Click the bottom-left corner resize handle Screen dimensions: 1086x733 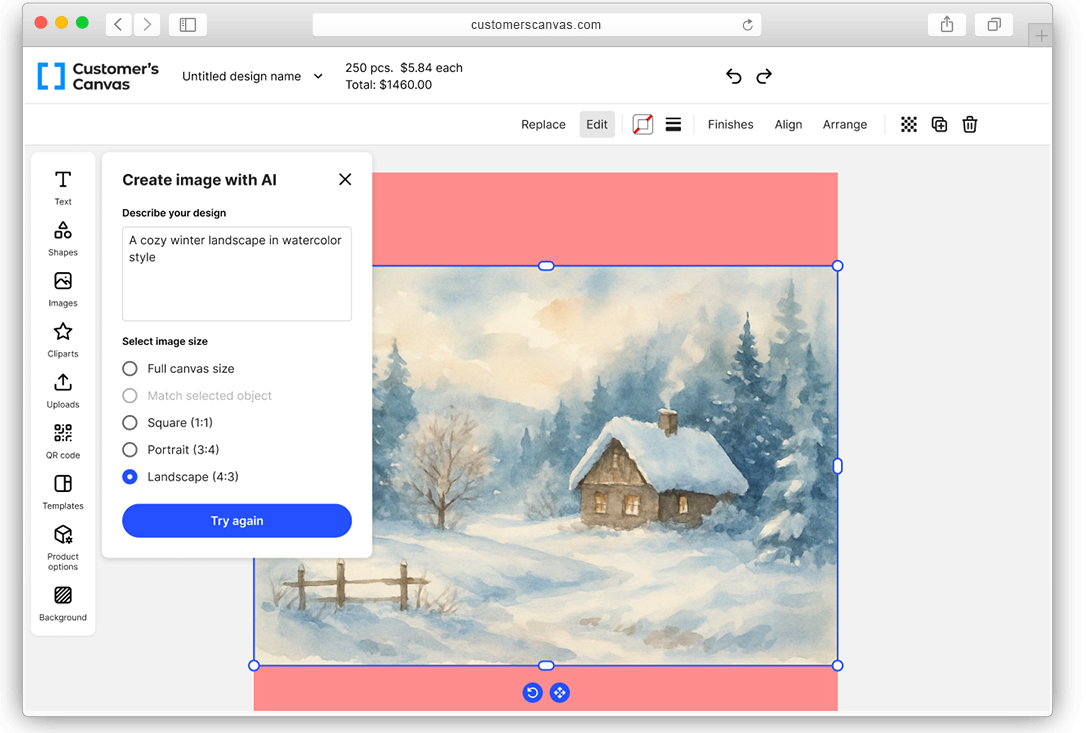tap(254, 665)
